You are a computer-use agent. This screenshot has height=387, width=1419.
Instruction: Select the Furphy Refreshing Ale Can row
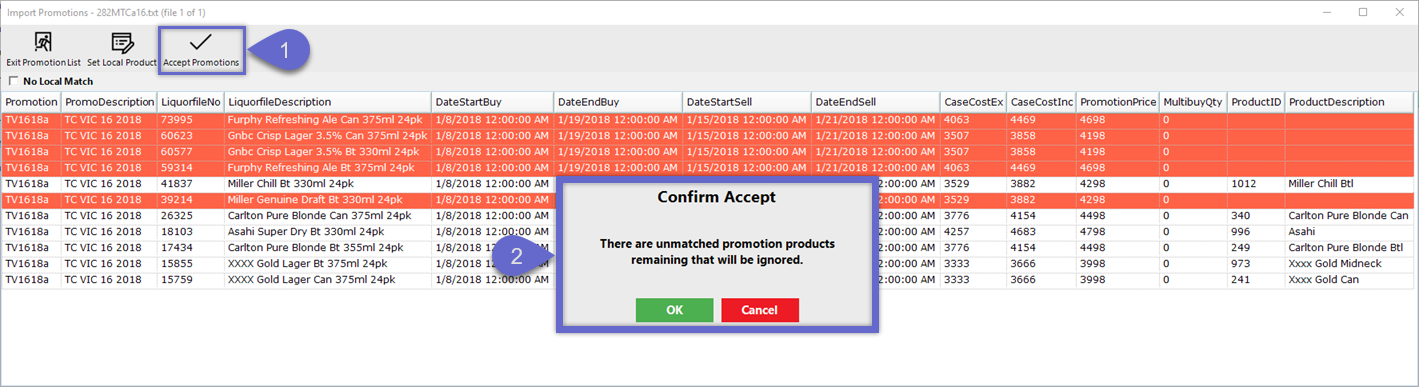click(x=708, y=119)
